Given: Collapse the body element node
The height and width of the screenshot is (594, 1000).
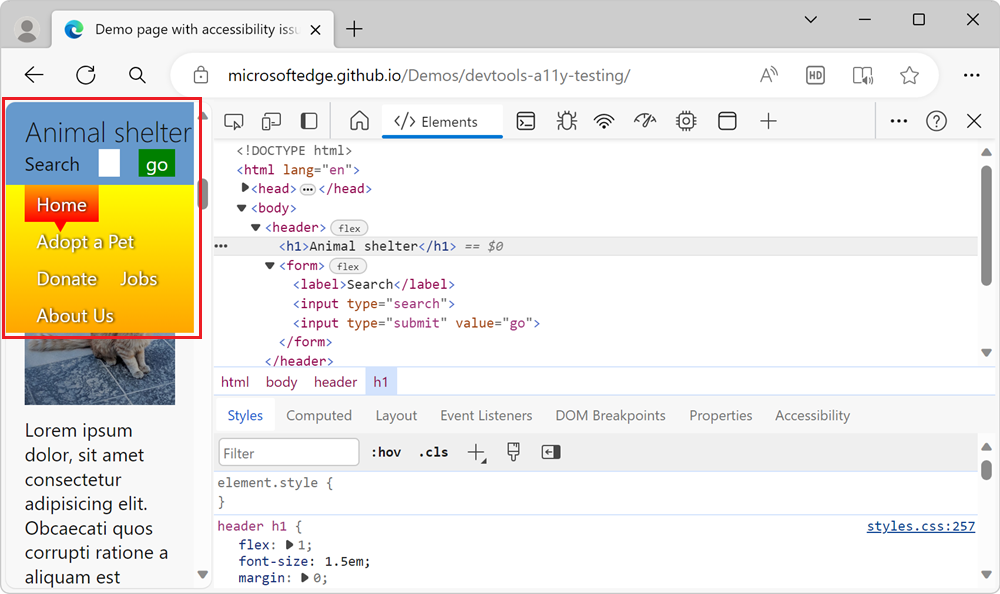Looking at the screenshot, I should click(x=241, y=207).
